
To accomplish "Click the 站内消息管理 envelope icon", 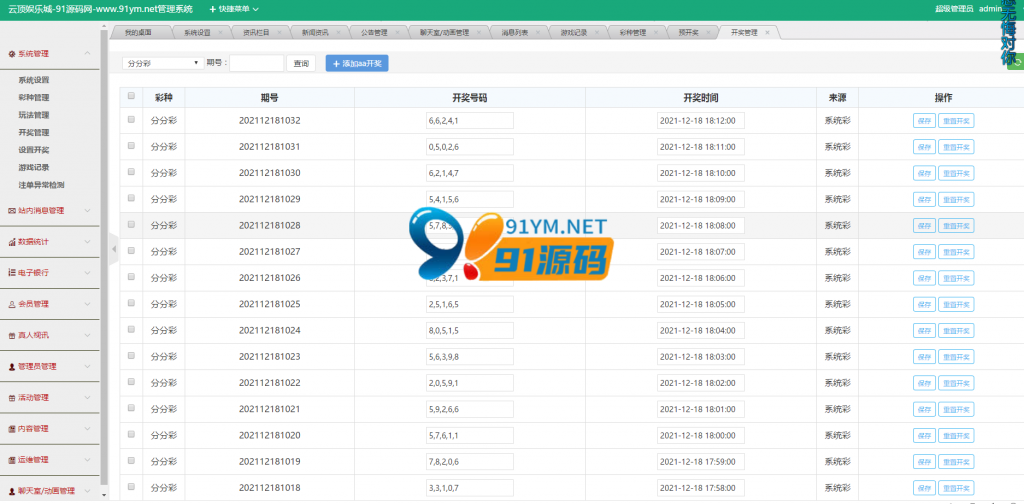I will click(x=11, y=211).
